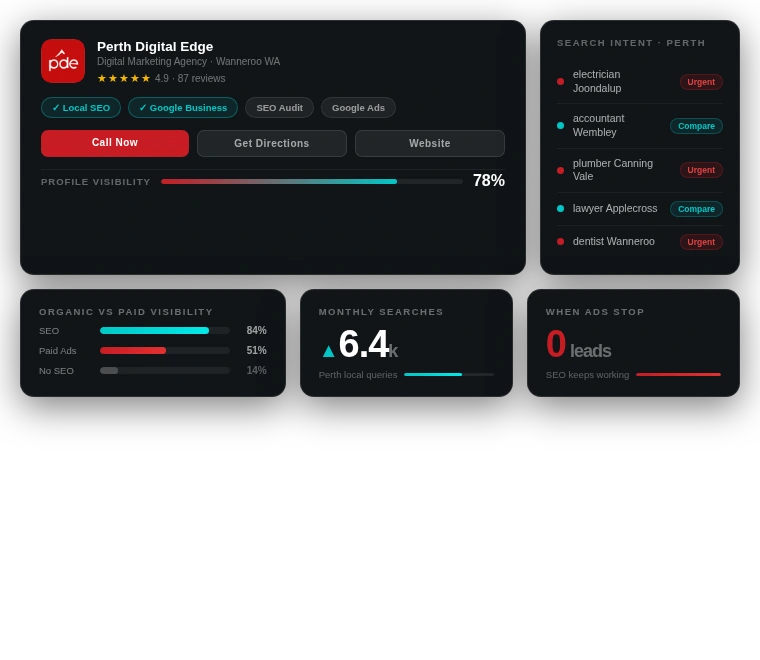Select Urgent tag for electrician Joondalup

pyautogui.click(x=701, y=82)
